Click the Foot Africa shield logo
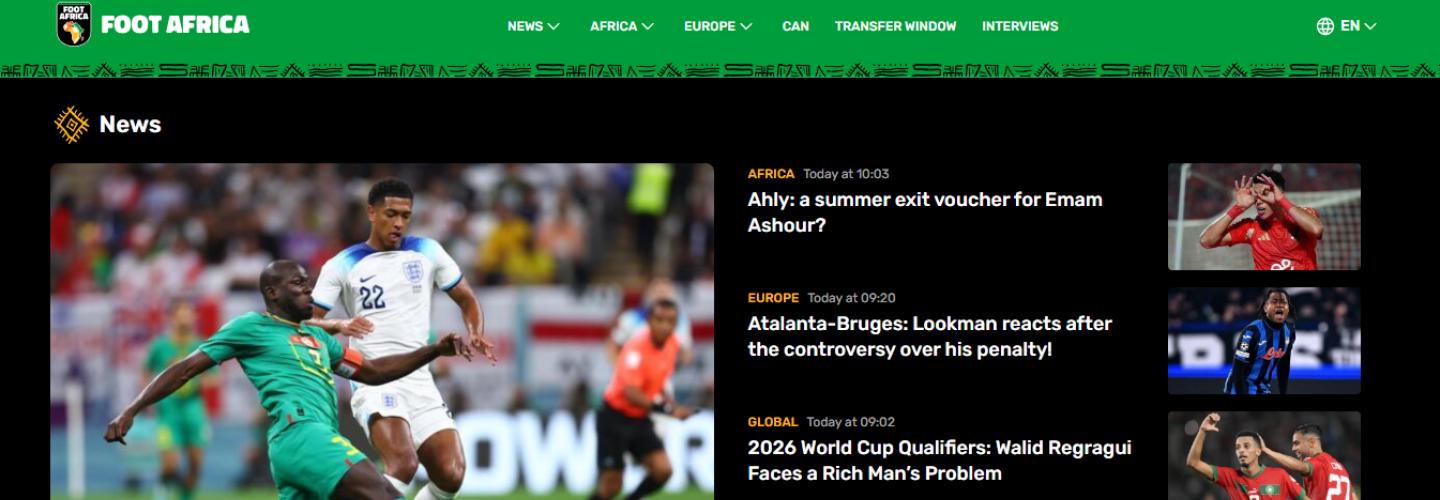The height and width of the screenshot is (500, 1440). (x=74, y=24)
